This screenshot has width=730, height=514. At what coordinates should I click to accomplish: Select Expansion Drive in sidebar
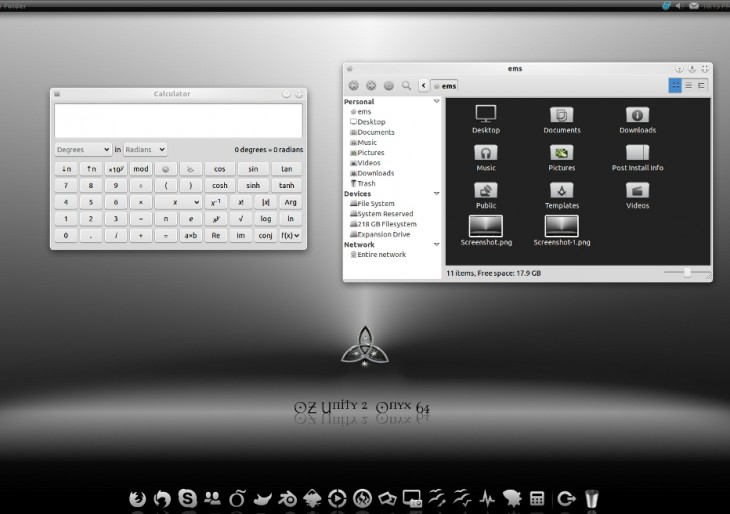coord(383,234)
